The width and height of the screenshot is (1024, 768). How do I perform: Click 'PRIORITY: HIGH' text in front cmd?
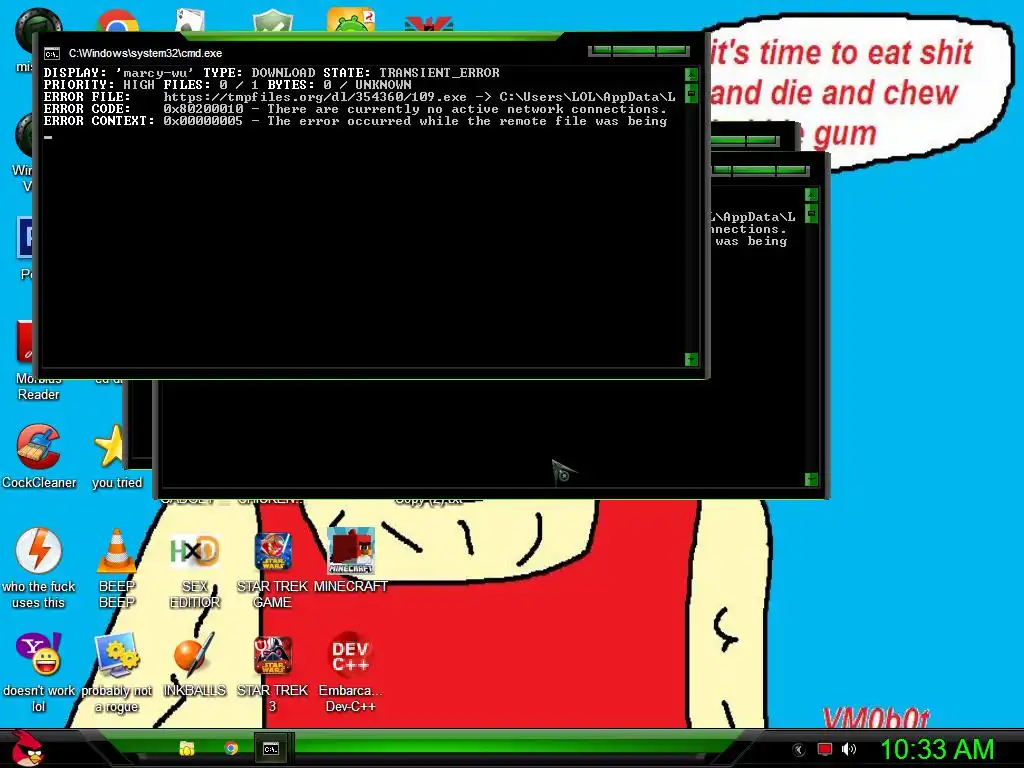(99, 85)
